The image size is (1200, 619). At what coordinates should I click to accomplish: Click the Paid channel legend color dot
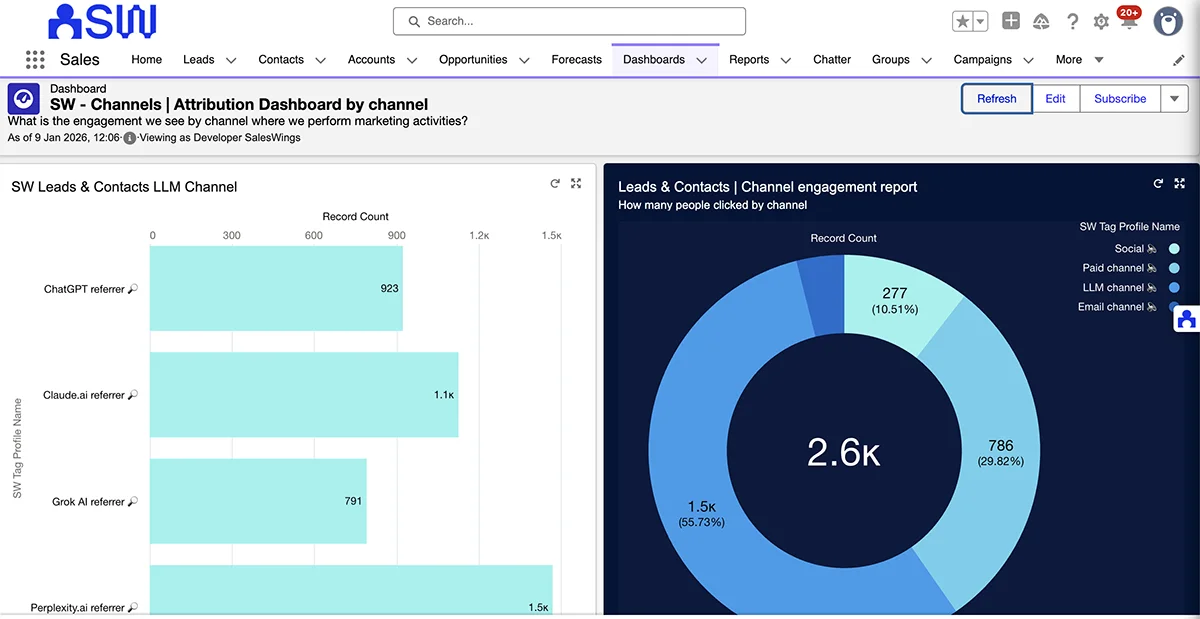[x=1174, y=268]
